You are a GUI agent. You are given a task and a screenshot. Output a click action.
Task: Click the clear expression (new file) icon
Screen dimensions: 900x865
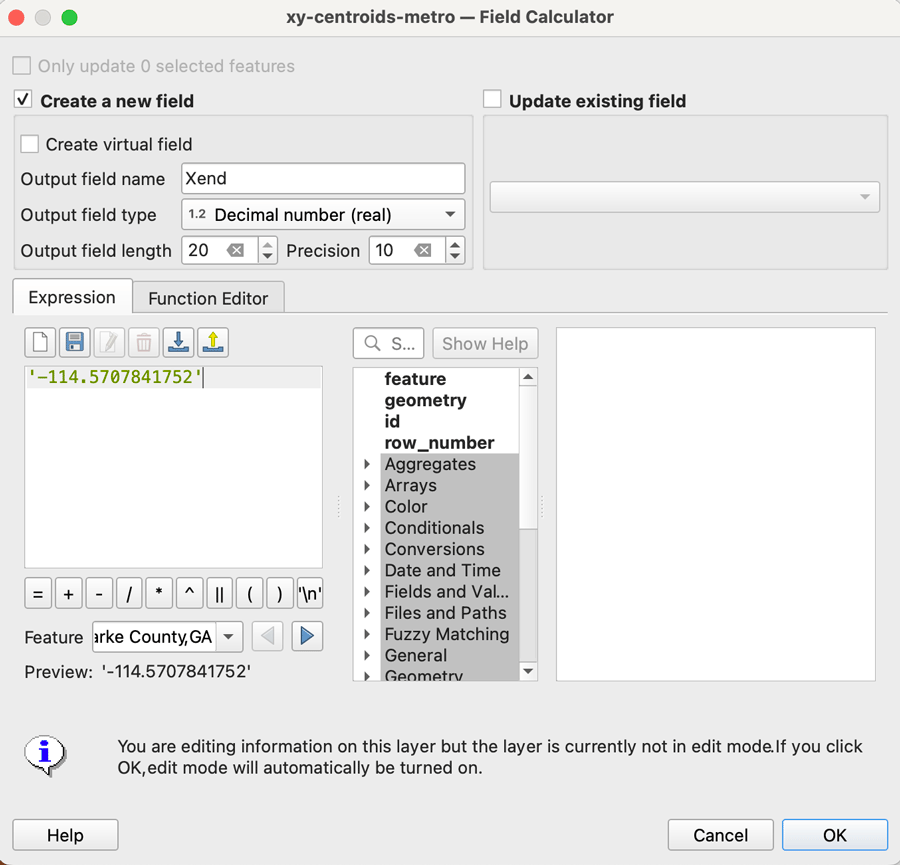[40, 343]
